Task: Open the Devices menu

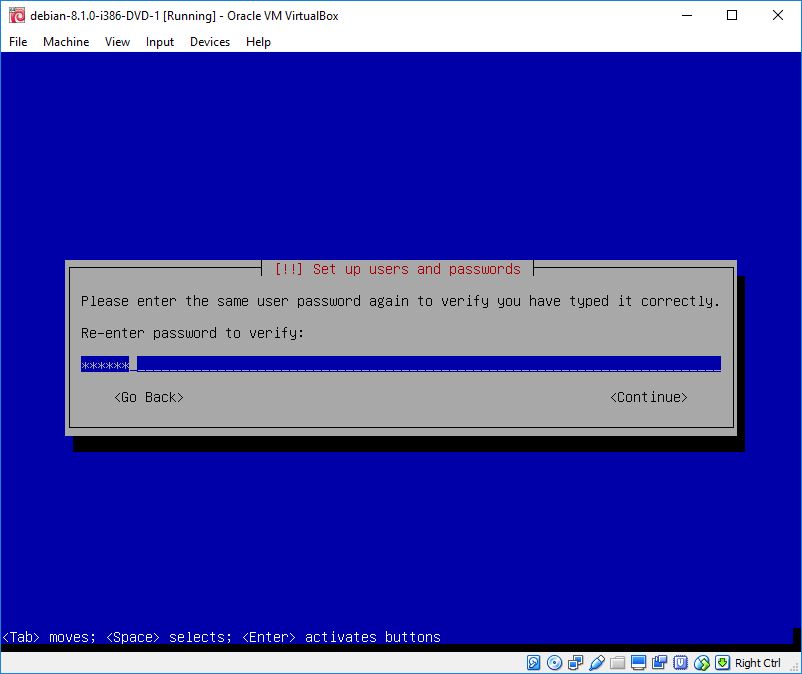Action: [x=210, y=42]
